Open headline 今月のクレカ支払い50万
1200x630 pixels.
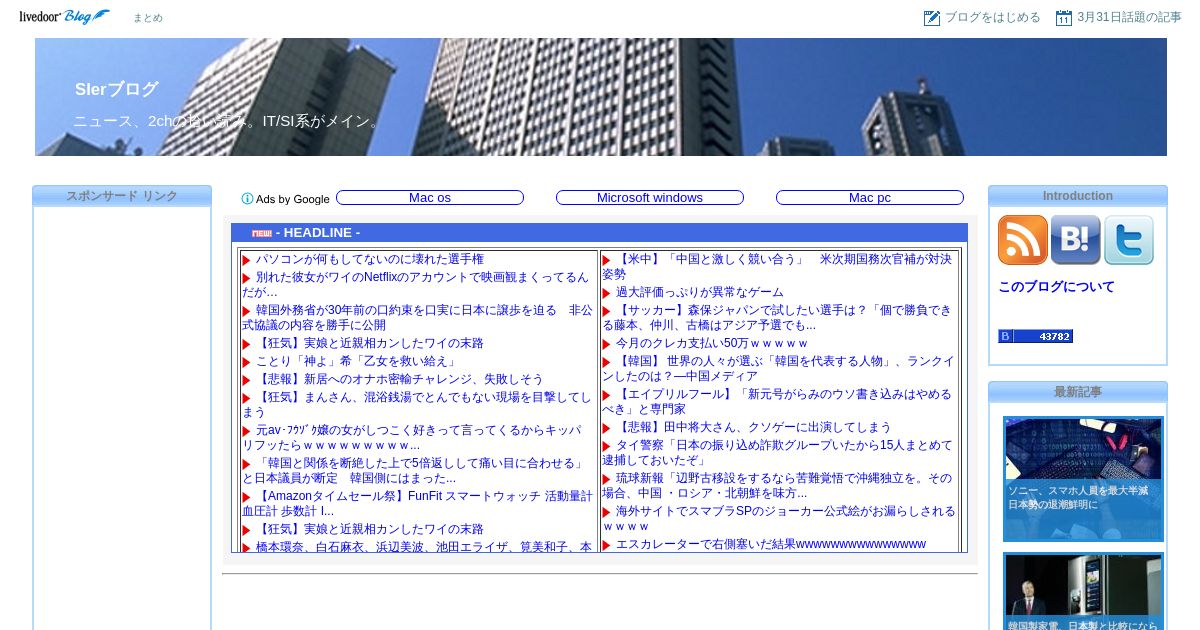pyautogui.click(x=712, y=343)
